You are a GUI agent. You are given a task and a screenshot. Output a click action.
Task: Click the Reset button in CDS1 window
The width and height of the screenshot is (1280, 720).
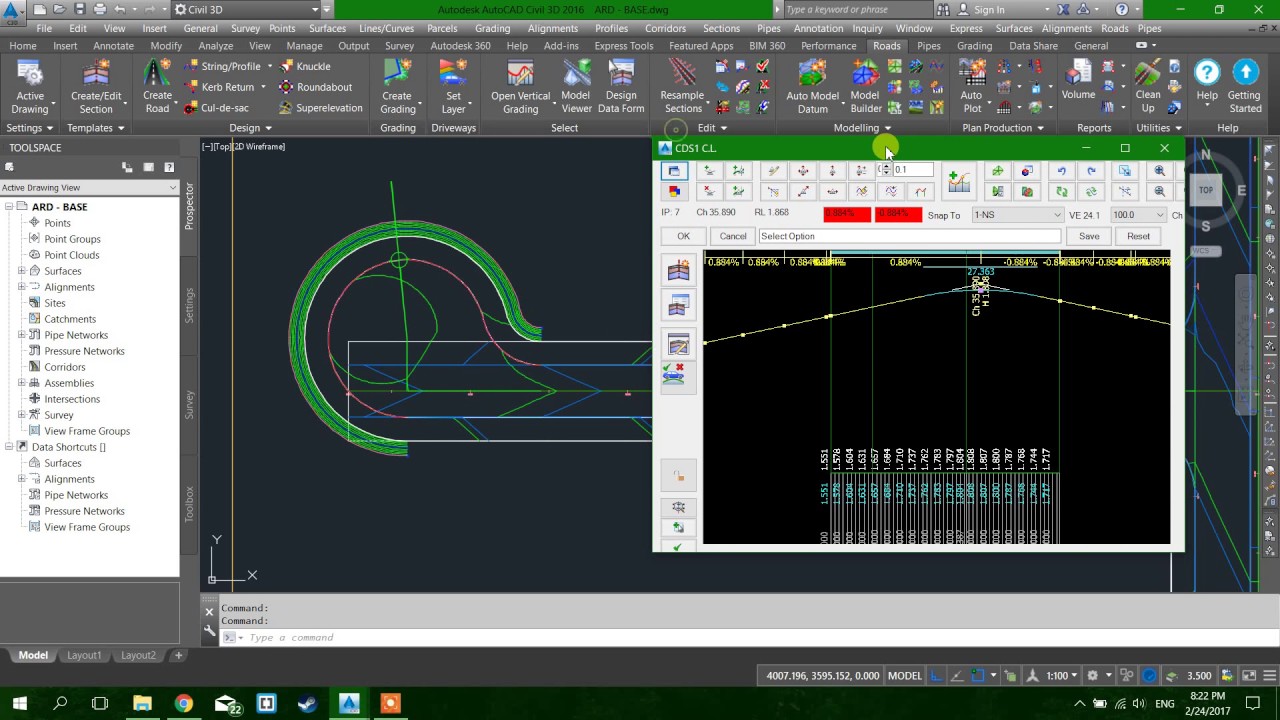[1138, 236]
